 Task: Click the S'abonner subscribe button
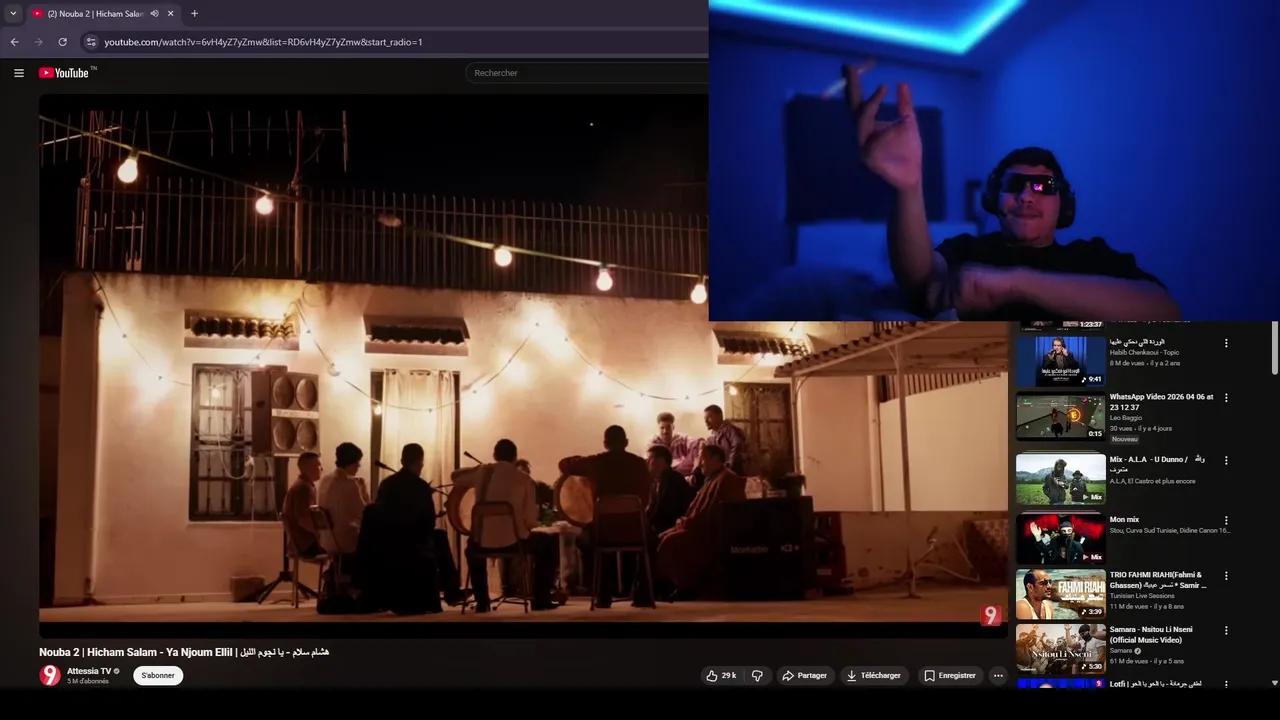tap(158, 675)
